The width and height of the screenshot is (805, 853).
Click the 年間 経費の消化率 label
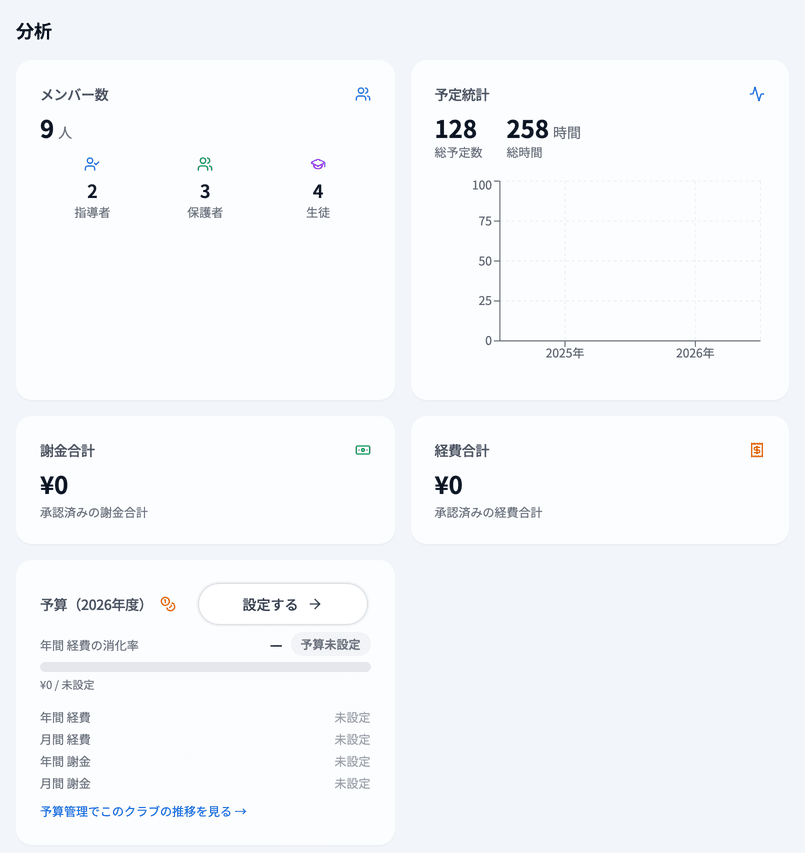click(x=89, y=645)
